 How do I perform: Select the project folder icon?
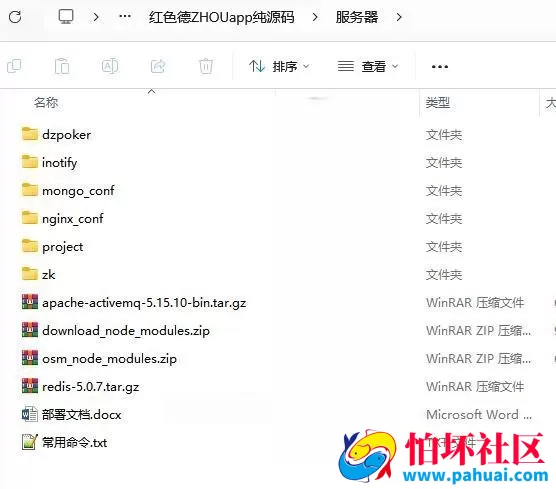pos(30,246)
